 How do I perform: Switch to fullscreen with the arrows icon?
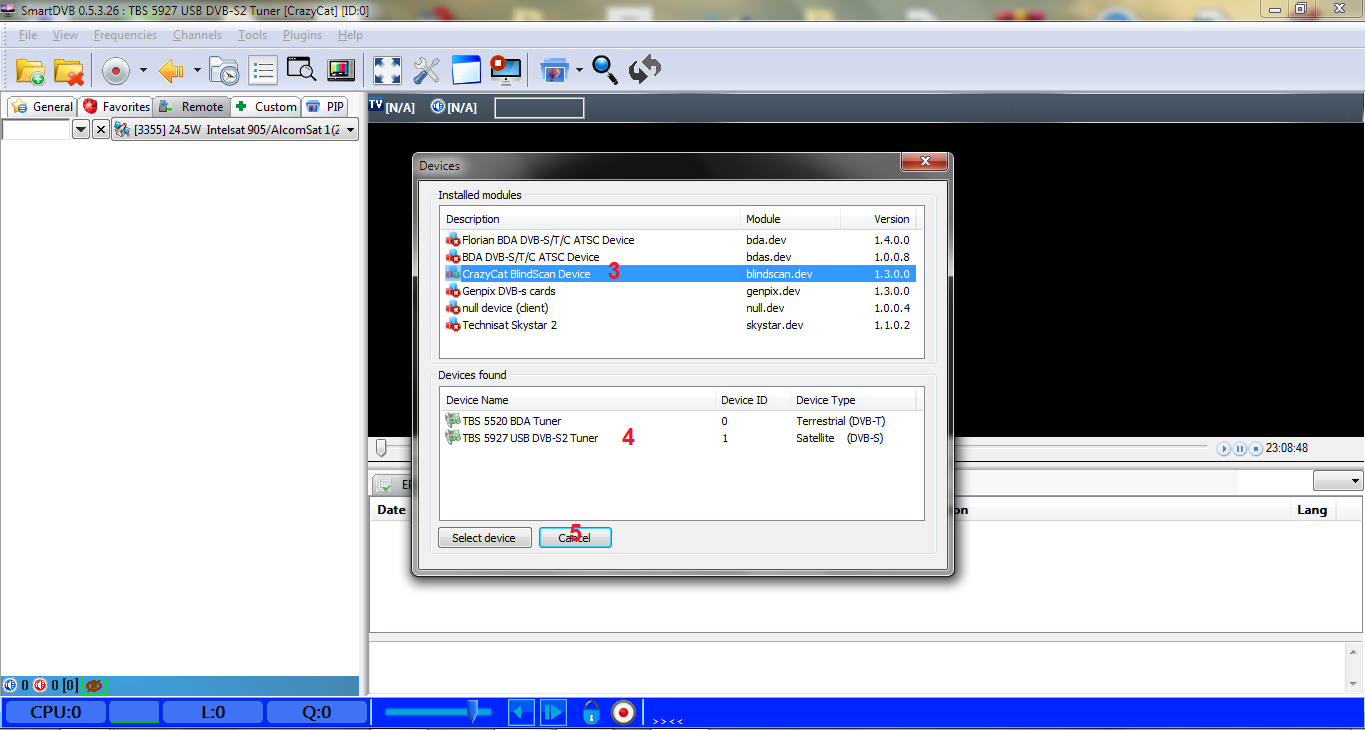[387, 70]
